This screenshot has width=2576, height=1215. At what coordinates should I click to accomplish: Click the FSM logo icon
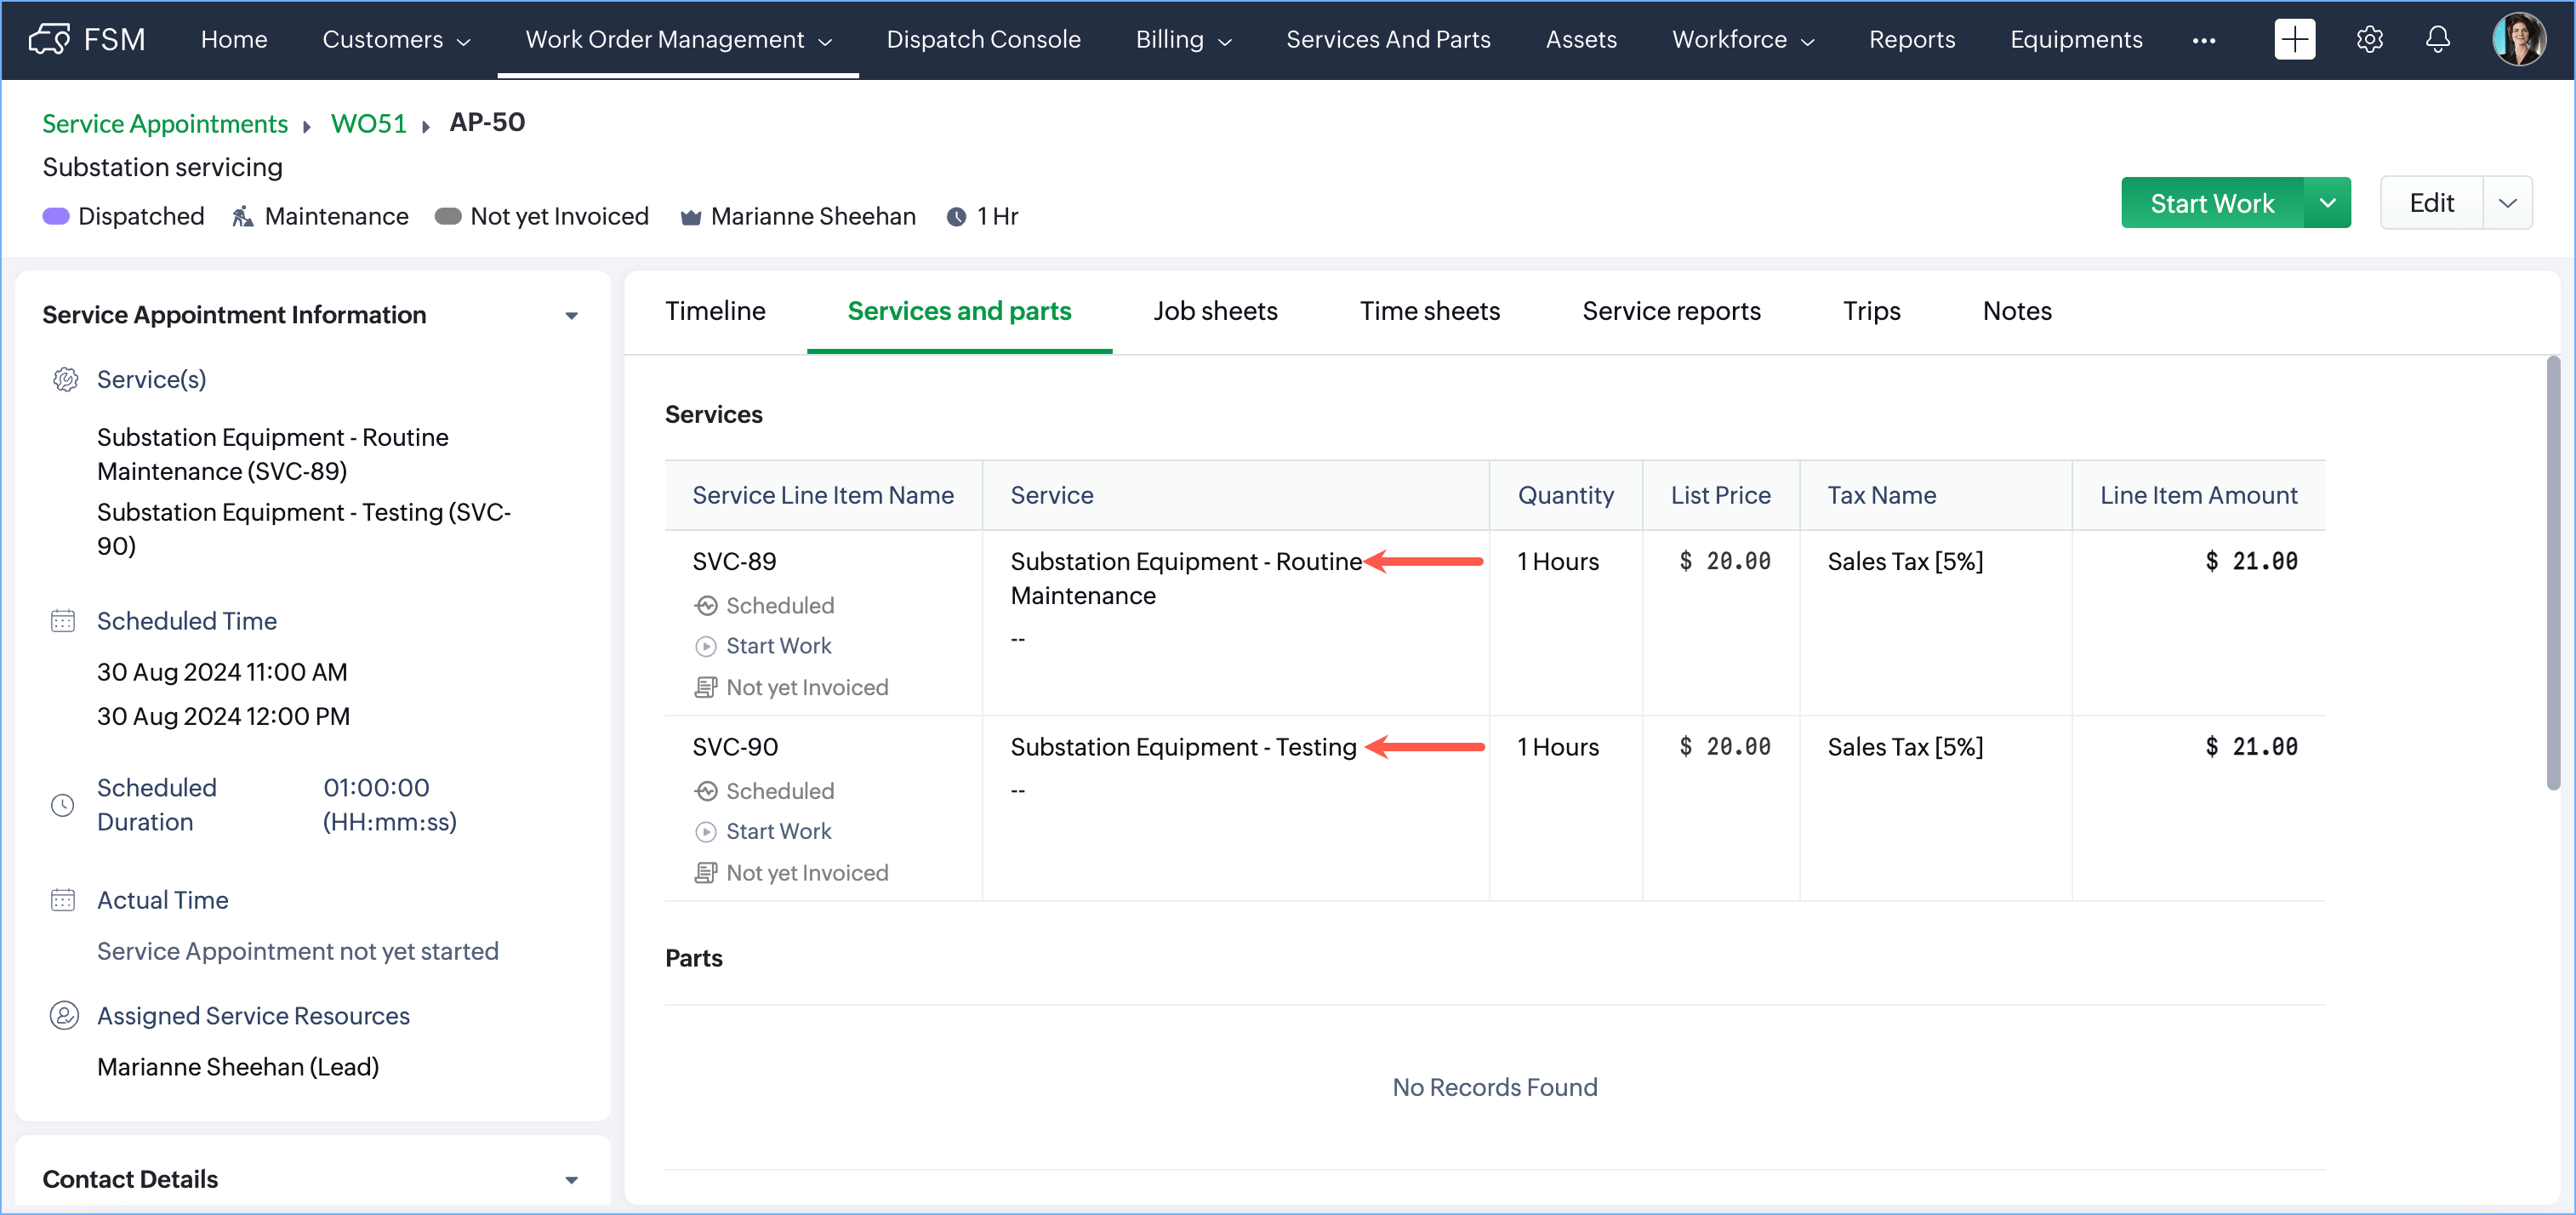[48, 39]
